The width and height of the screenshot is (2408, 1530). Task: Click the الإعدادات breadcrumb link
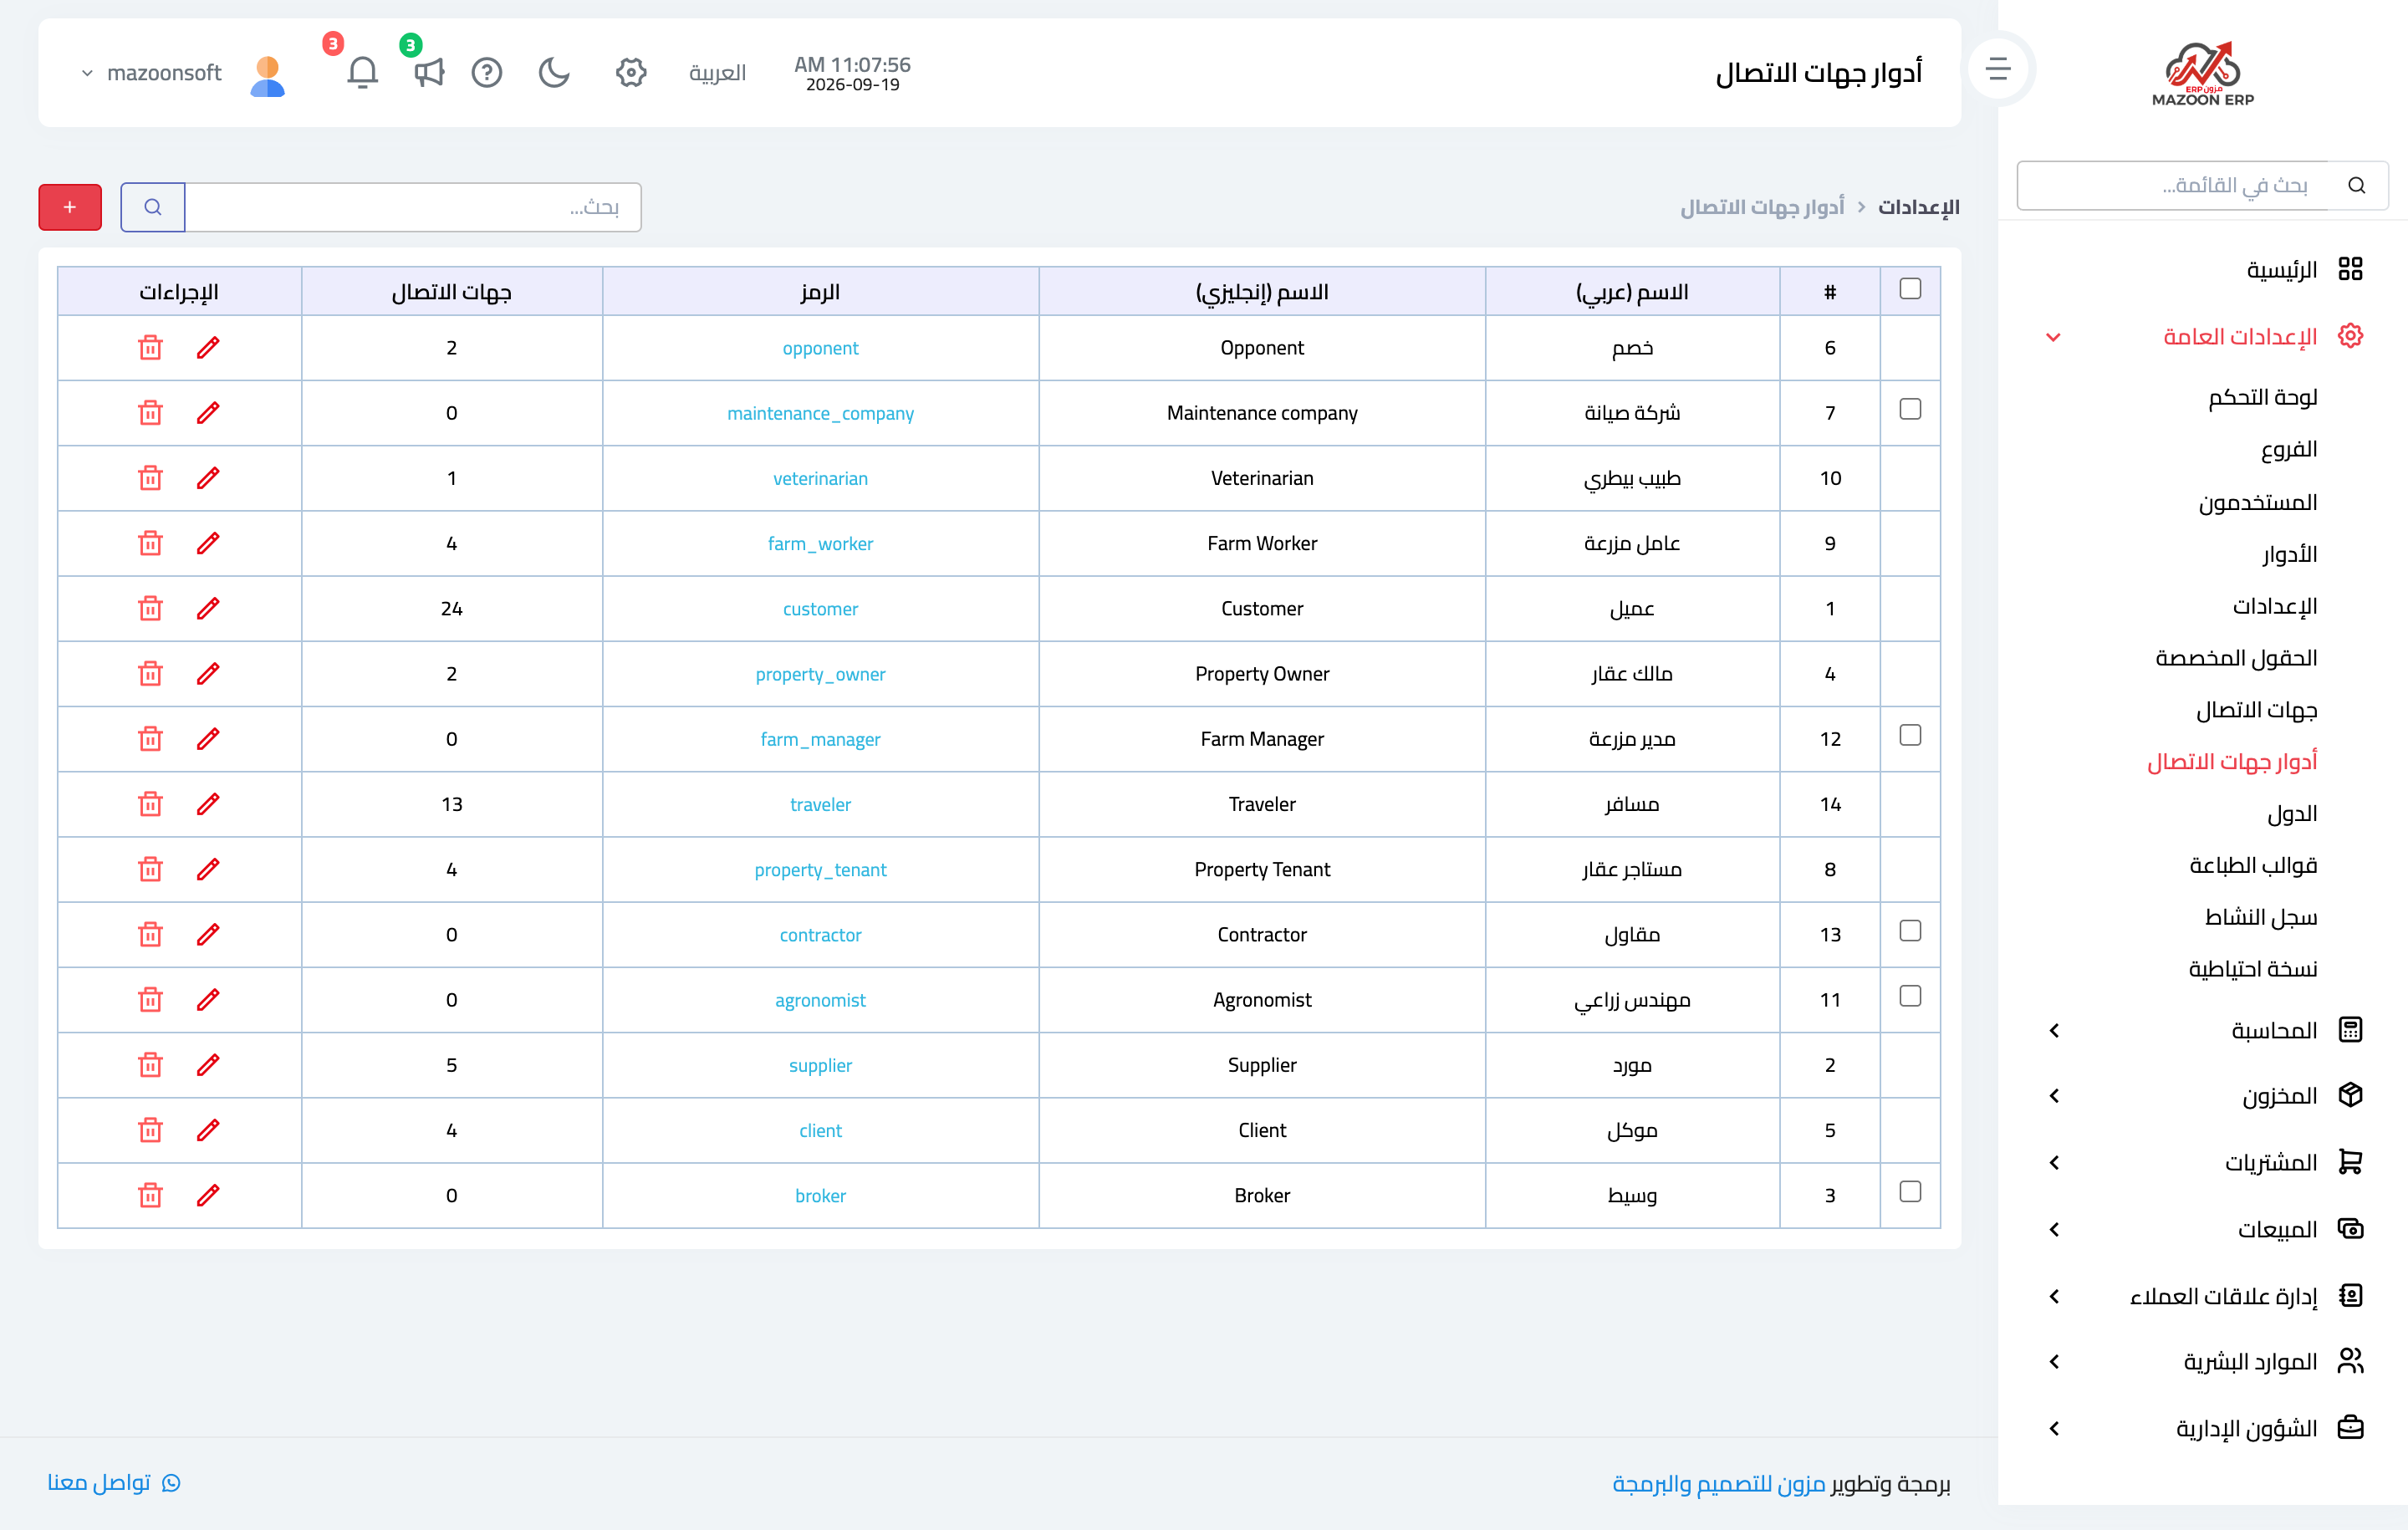tap(1918, 207)
